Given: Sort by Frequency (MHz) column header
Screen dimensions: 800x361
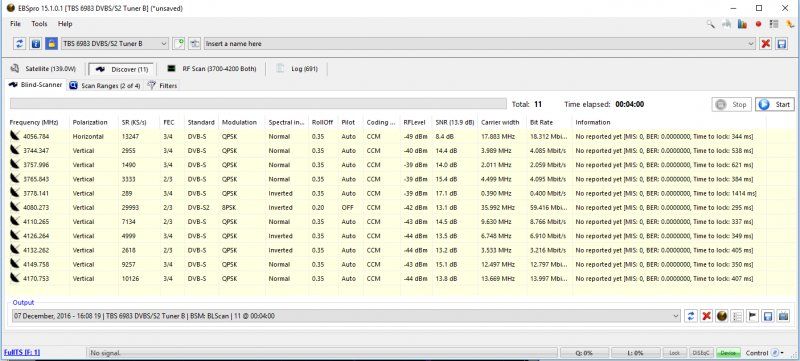Looking at the screenshot, I should click(34, 122).
